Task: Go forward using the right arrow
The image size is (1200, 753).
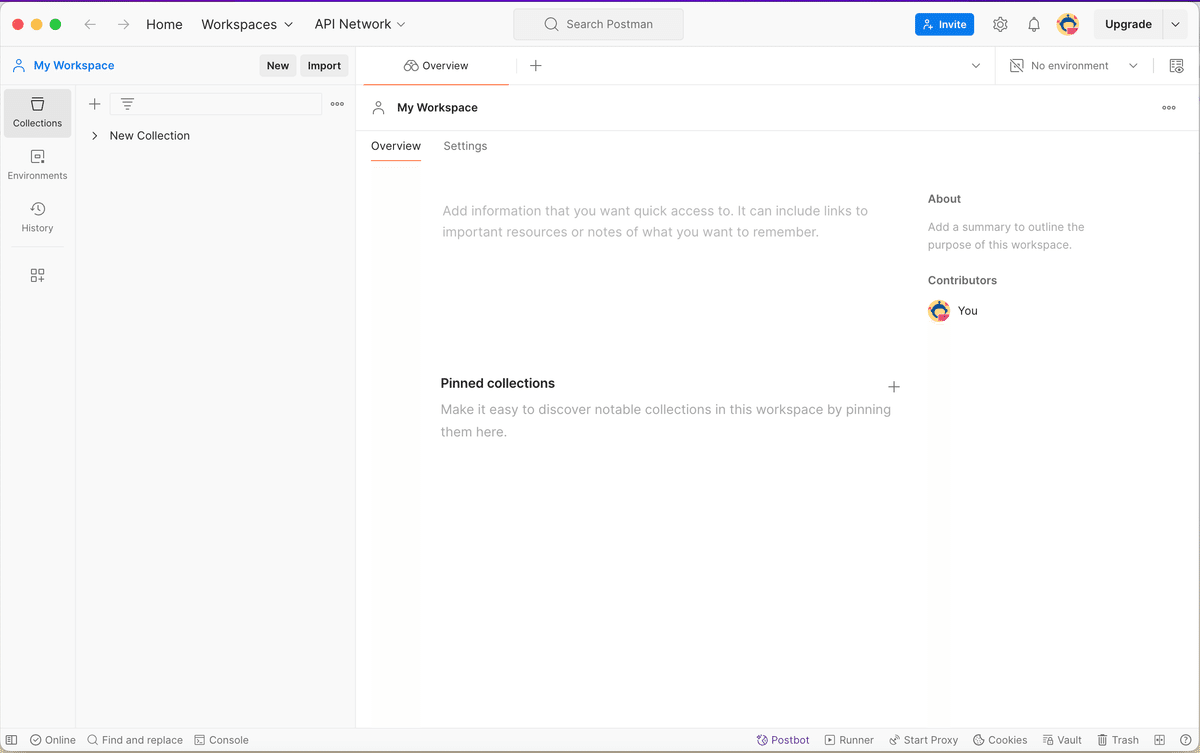Action: [123, 24]
